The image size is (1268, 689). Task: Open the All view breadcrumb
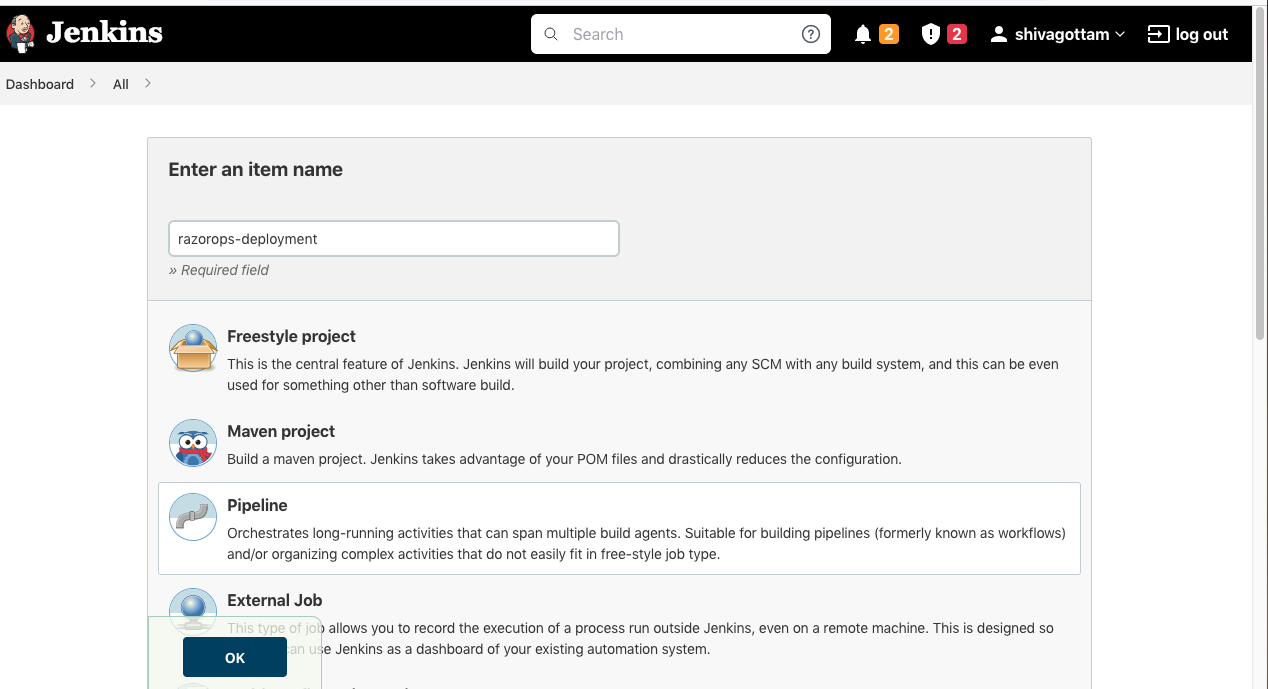click(x=121, y=85)
